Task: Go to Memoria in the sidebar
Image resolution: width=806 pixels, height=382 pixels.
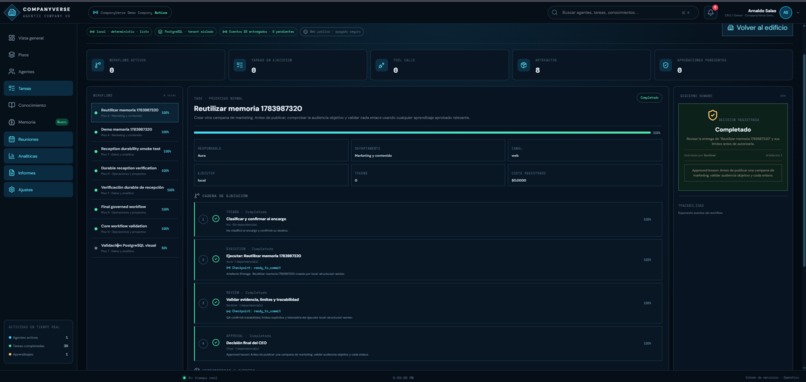Action: pyautogui.click(x=38, y=122)
